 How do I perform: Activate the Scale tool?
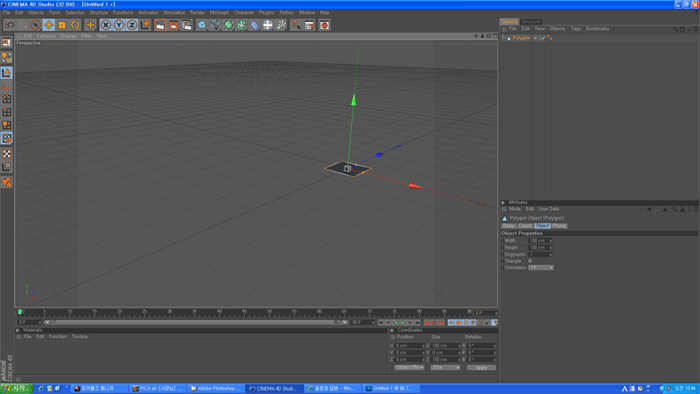click(x=62, y=25)
